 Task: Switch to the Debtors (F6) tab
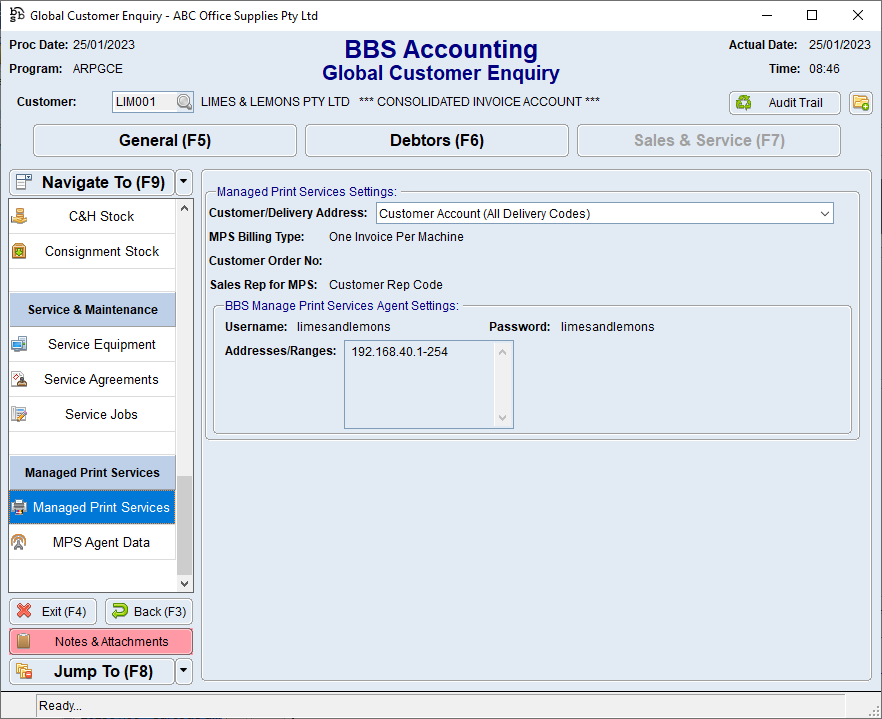pyautogui.click(x=436, y=141)
